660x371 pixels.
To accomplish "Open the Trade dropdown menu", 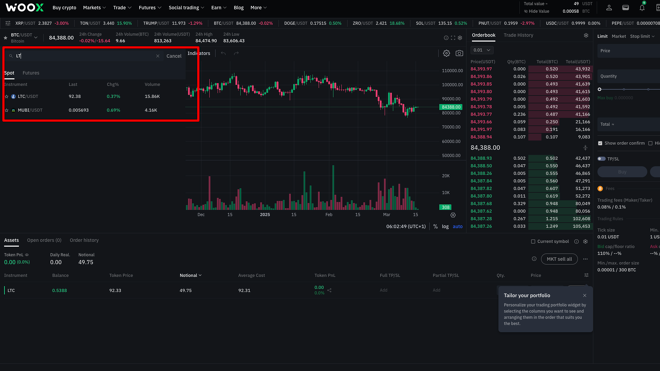I will click(x=122, y=8).
